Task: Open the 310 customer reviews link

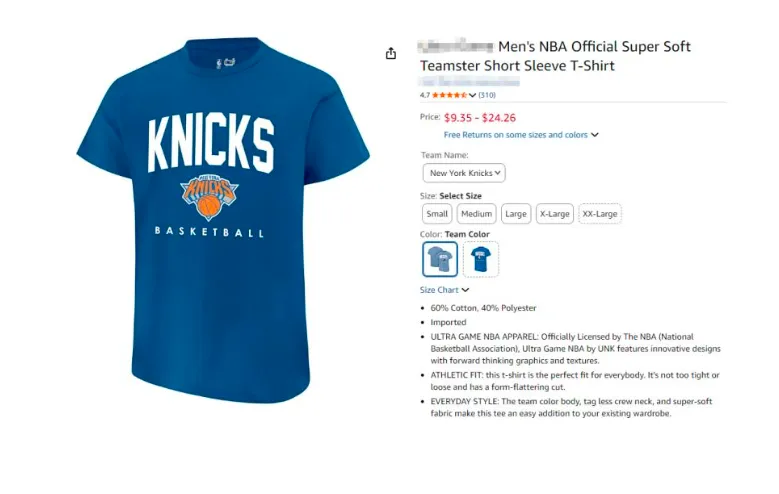Action: [487, 95]
